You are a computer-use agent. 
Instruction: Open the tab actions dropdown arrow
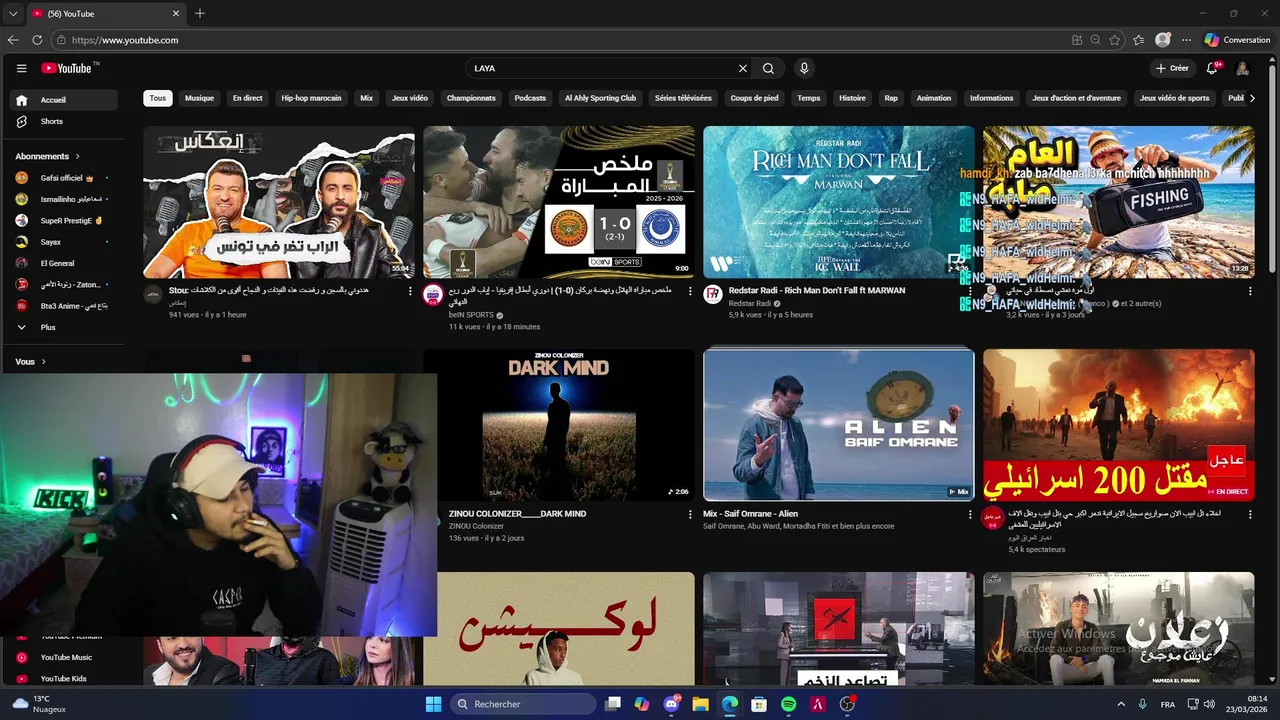13,13
